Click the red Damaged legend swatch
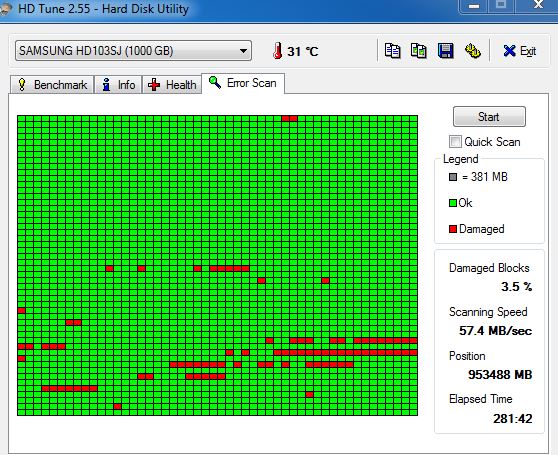This screenshot has height=455, width=558. pos(453,229)
